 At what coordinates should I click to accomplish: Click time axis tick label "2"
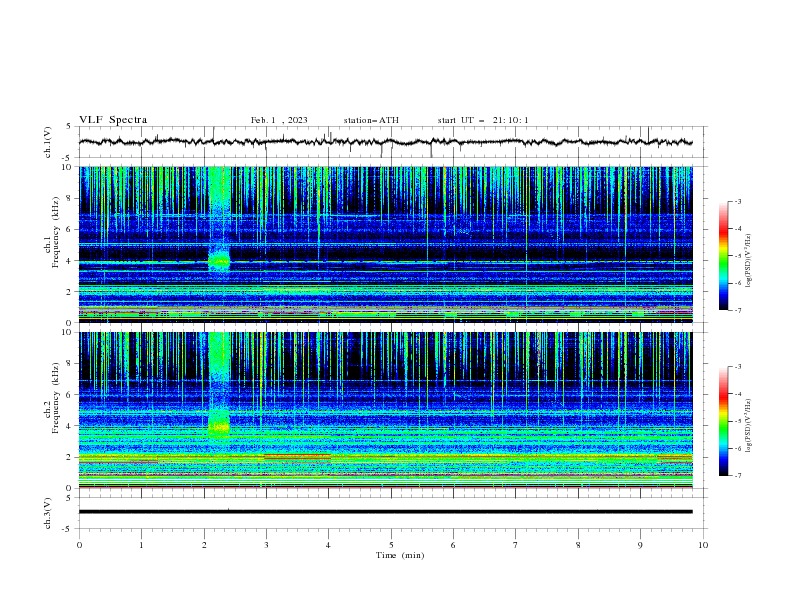(x=204, y=545)
